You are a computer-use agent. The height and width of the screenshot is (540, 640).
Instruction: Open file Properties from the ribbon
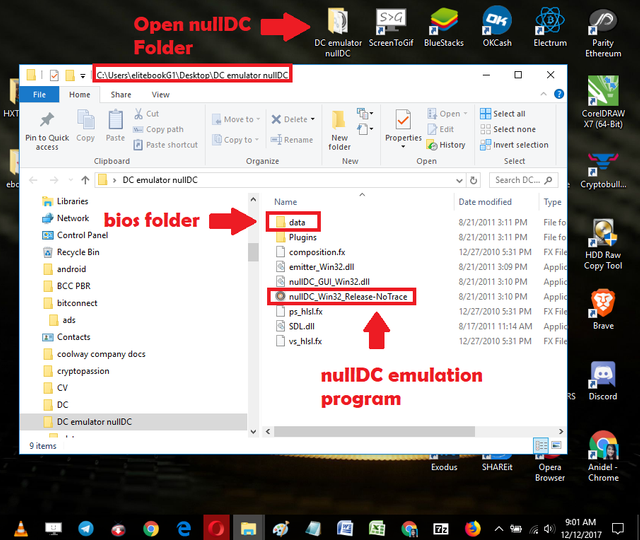(x=403, y=127)
